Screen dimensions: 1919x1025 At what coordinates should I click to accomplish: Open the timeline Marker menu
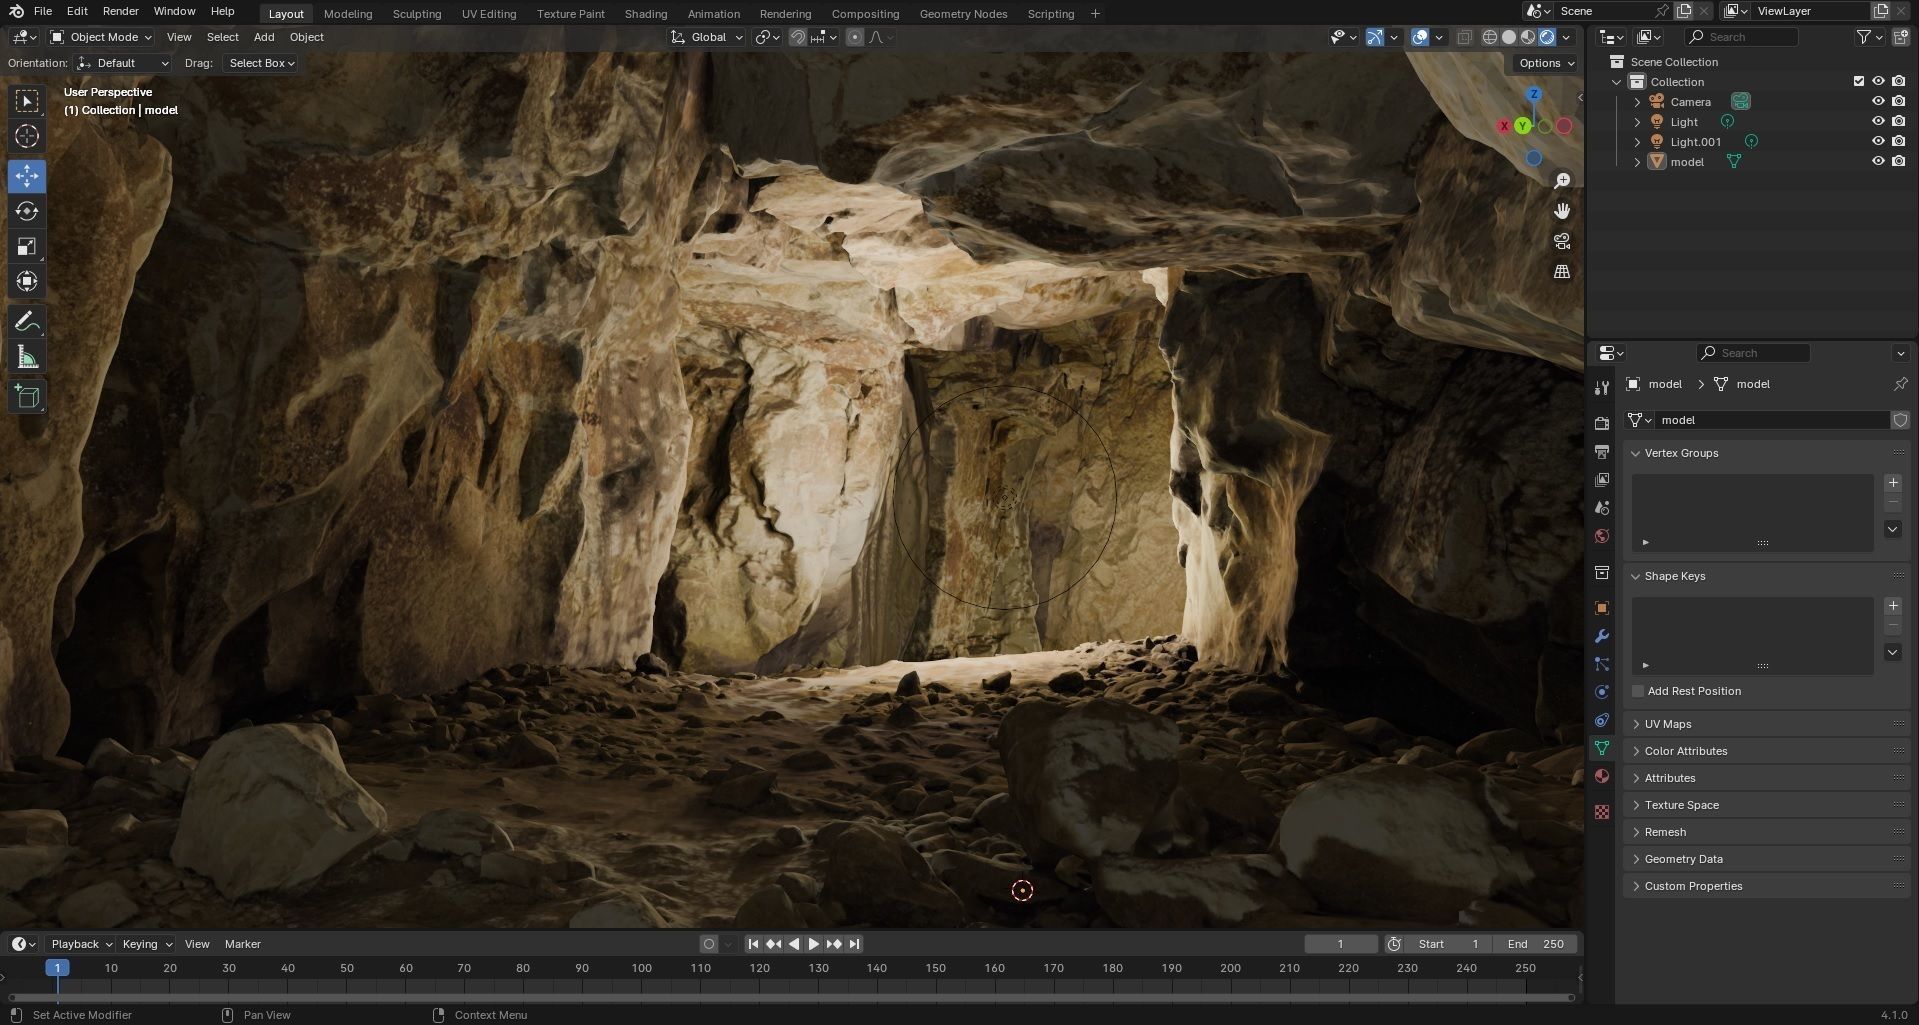pyautogui.click(x=242, y=944)
